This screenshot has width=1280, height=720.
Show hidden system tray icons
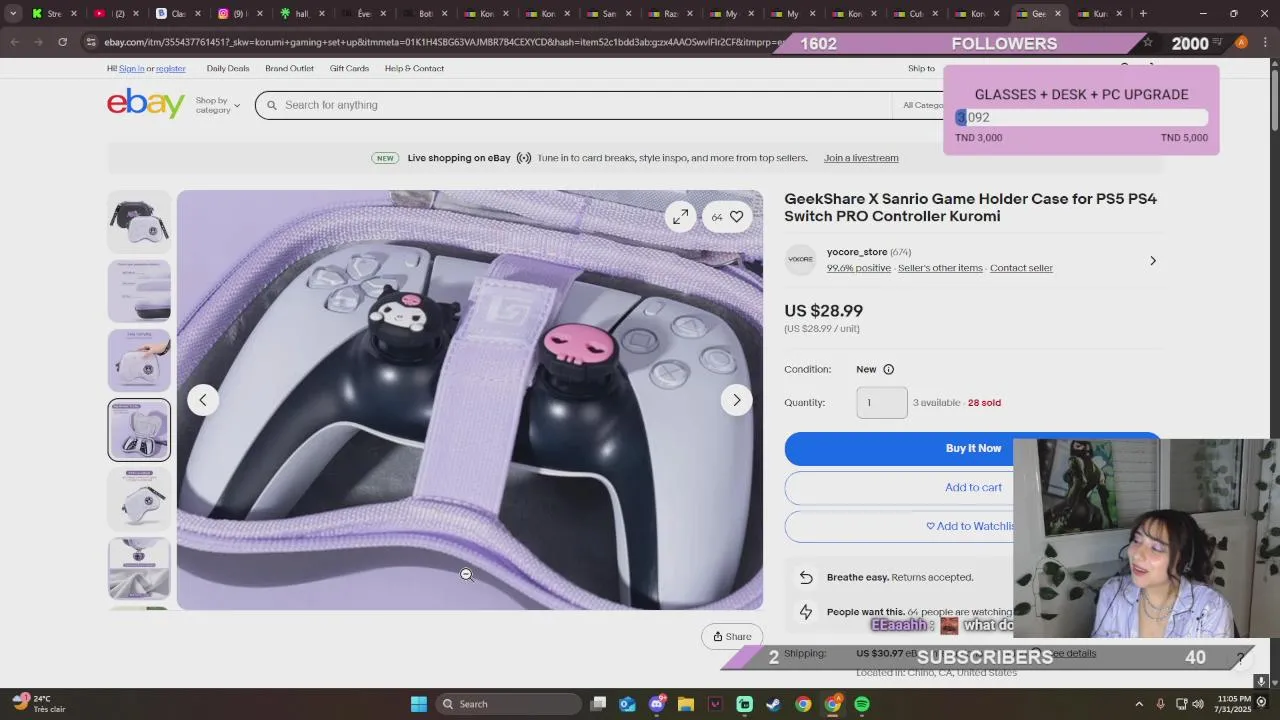tap(1139, 704)
